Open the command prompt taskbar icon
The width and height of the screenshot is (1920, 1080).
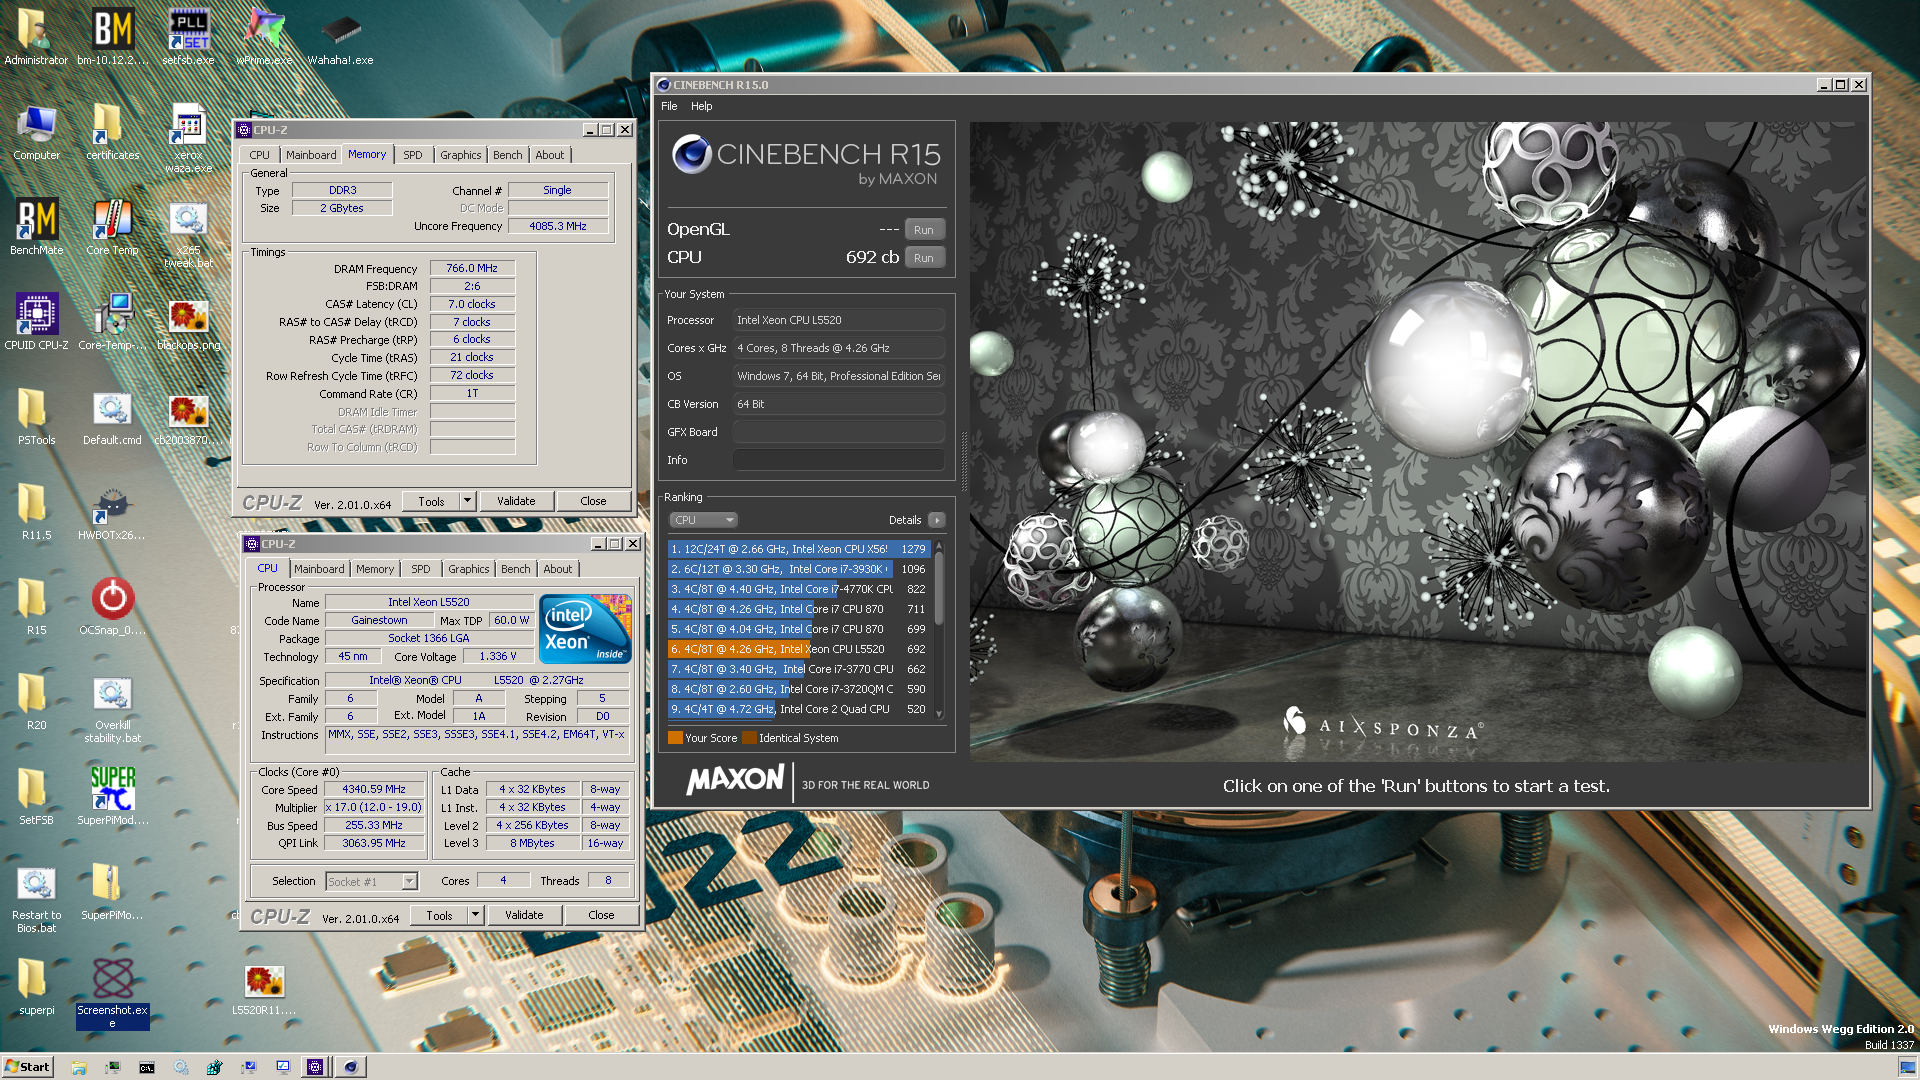point(147,1067)
